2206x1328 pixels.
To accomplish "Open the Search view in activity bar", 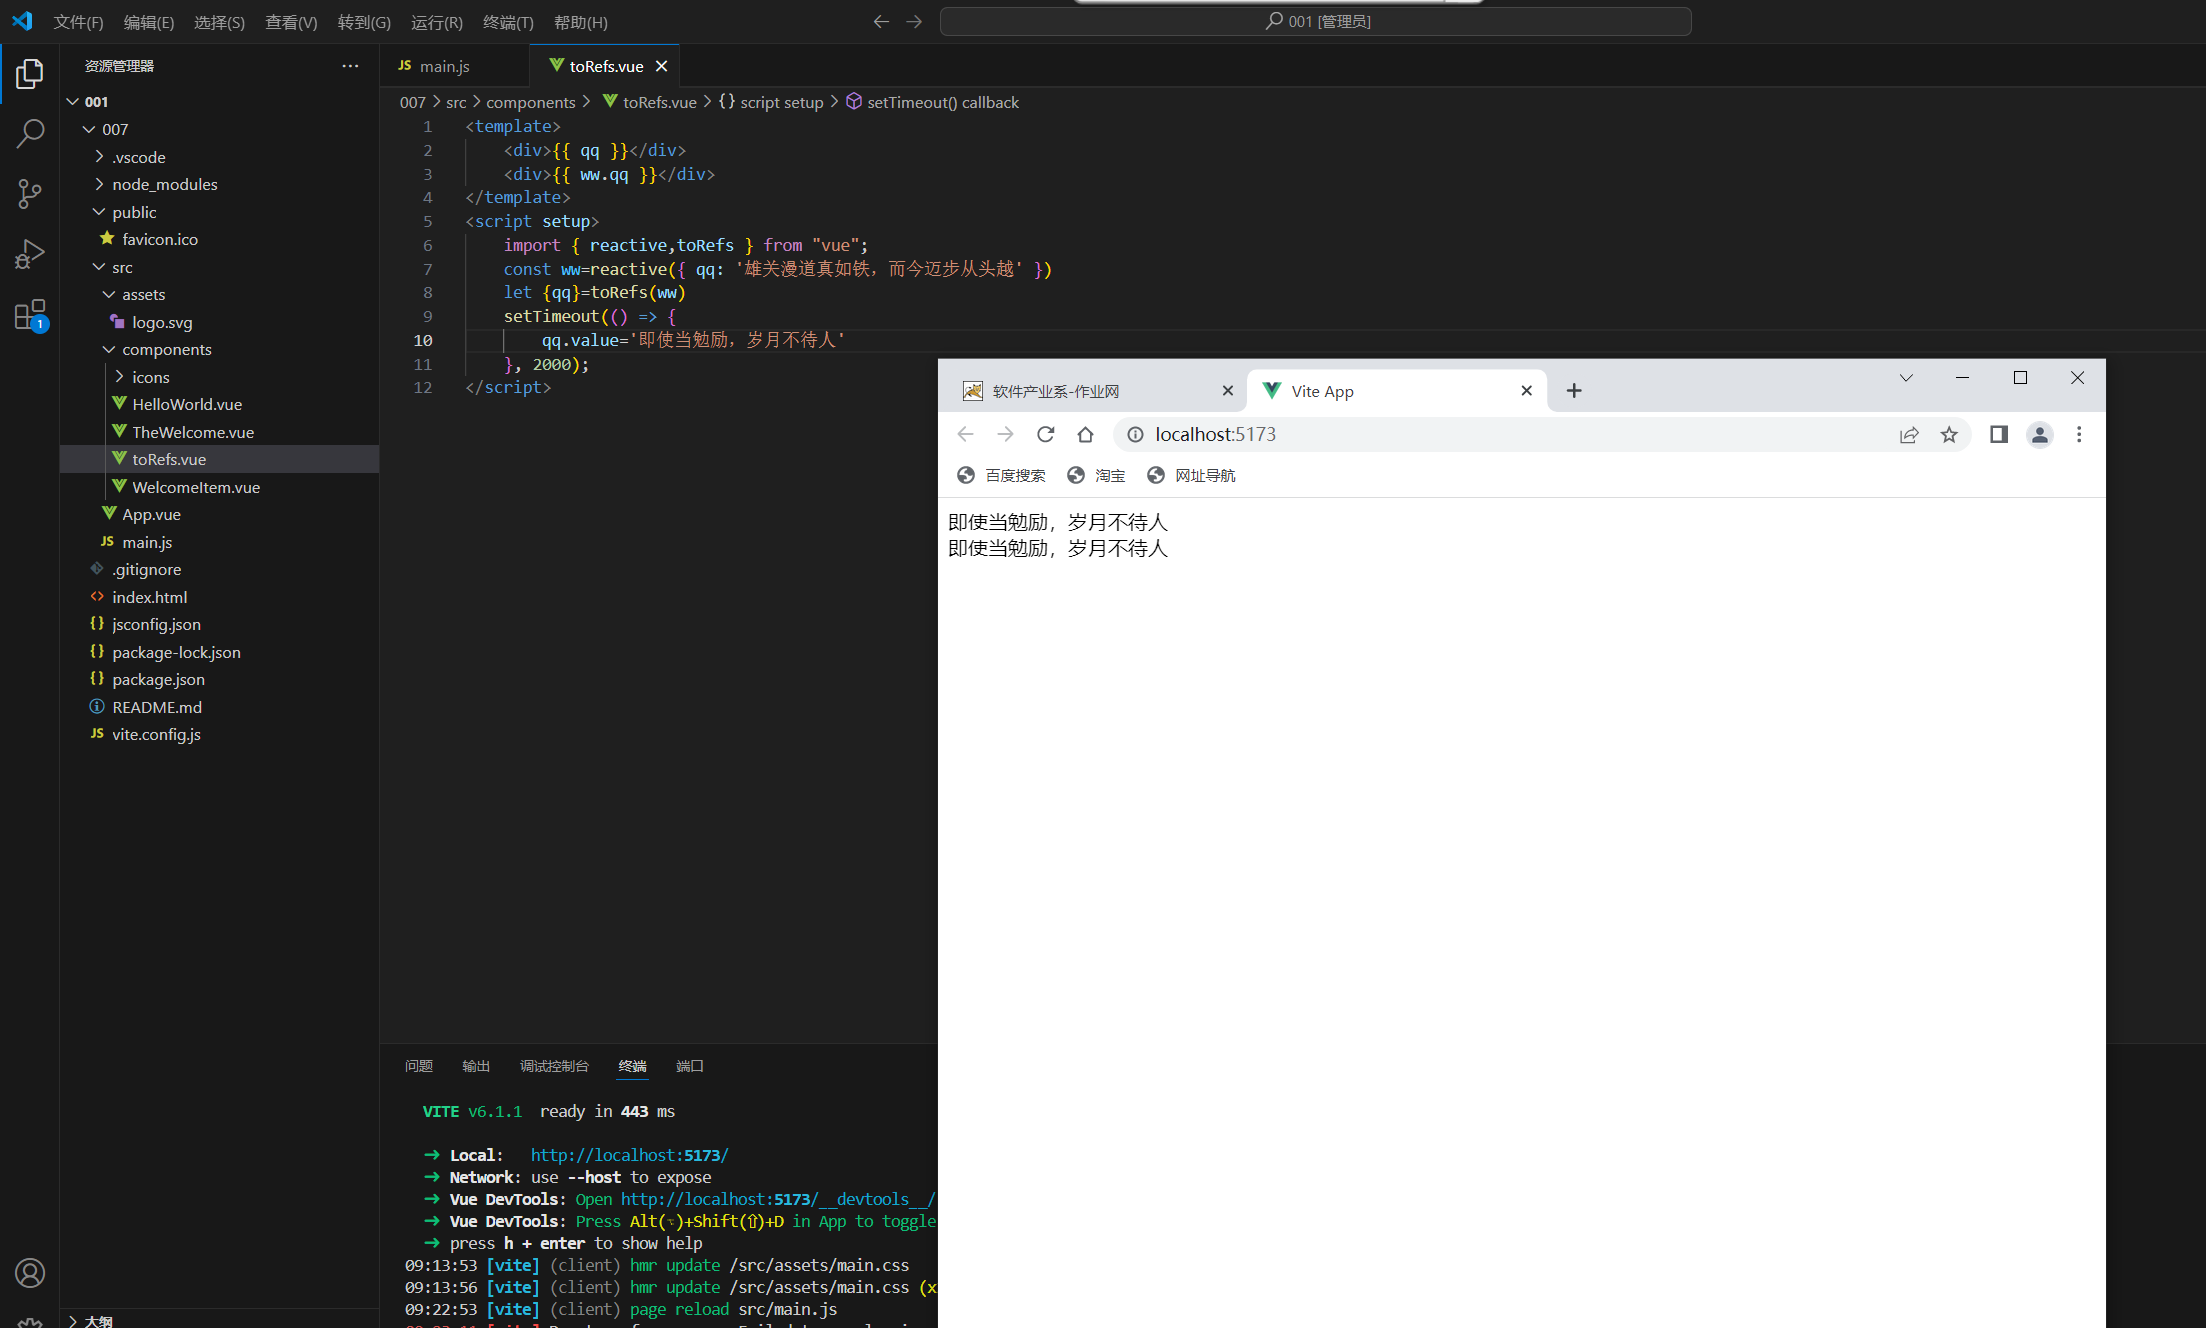I will [x=30, y=133].
